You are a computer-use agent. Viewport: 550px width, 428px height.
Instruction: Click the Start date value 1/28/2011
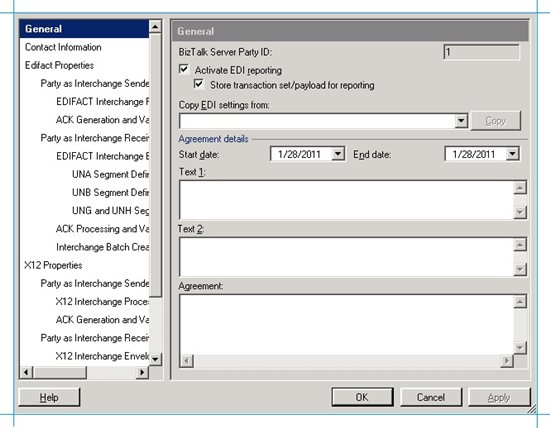point(299,154)
